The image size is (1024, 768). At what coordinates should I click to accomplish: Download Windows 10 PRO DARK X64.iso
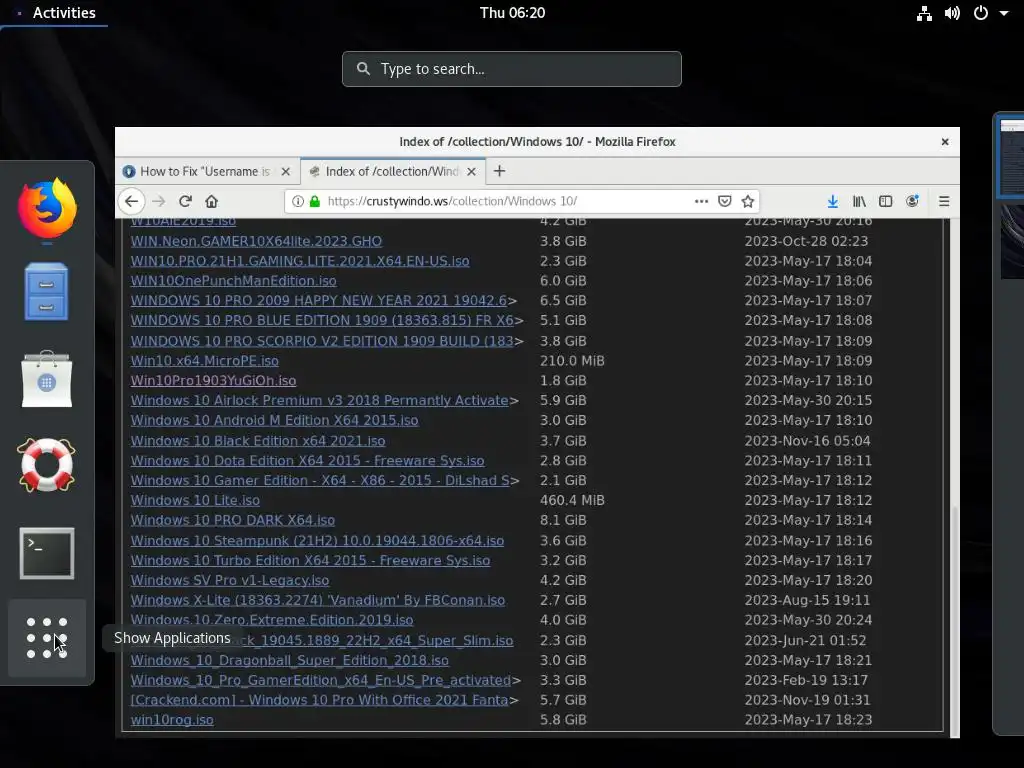coord(232,520)
